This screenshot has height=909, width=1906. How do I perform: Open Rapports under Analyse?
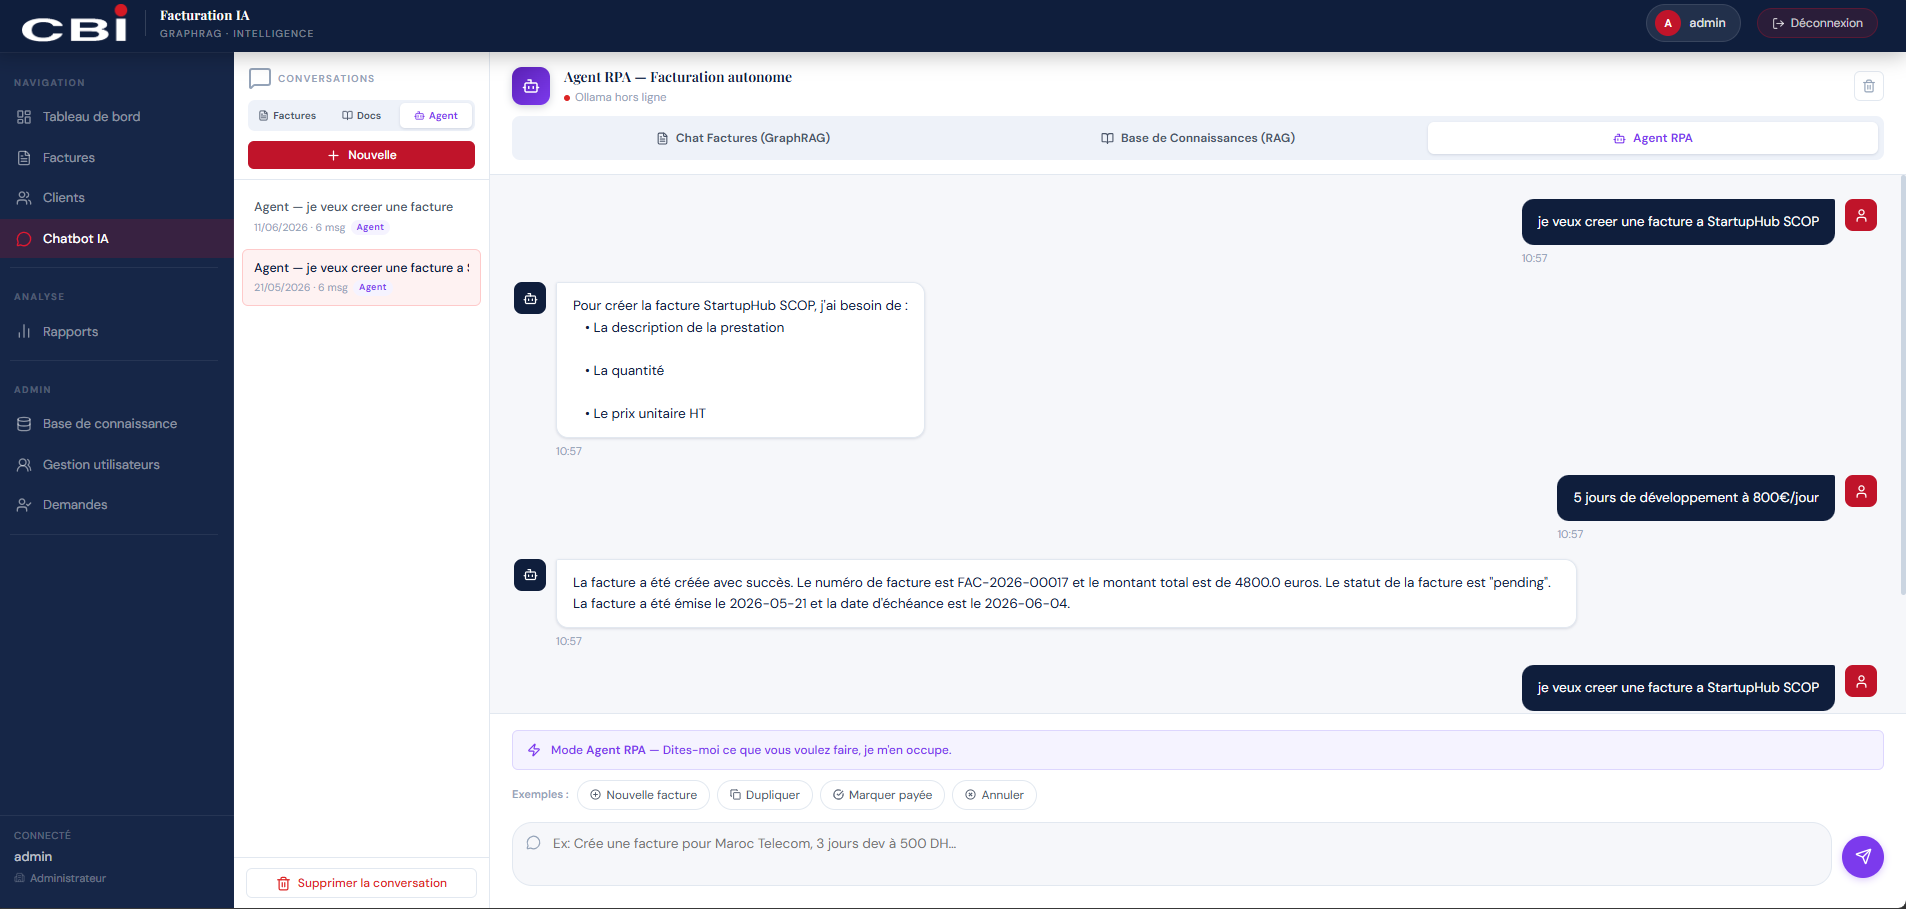click(x=116, y=332)
